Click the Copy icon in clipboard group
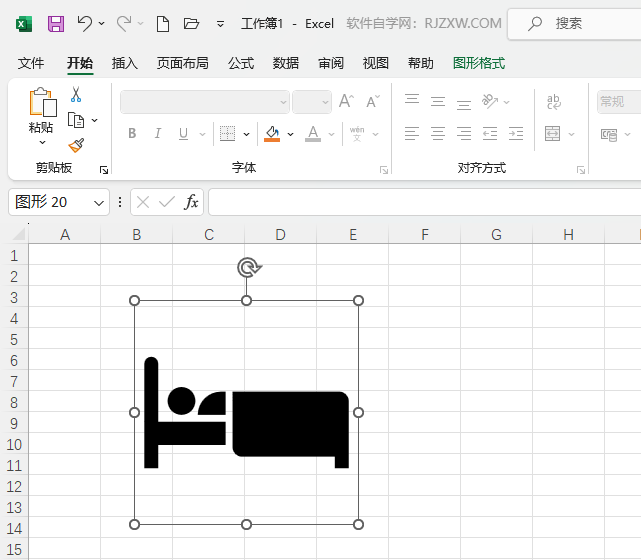 tap(76, 120)
